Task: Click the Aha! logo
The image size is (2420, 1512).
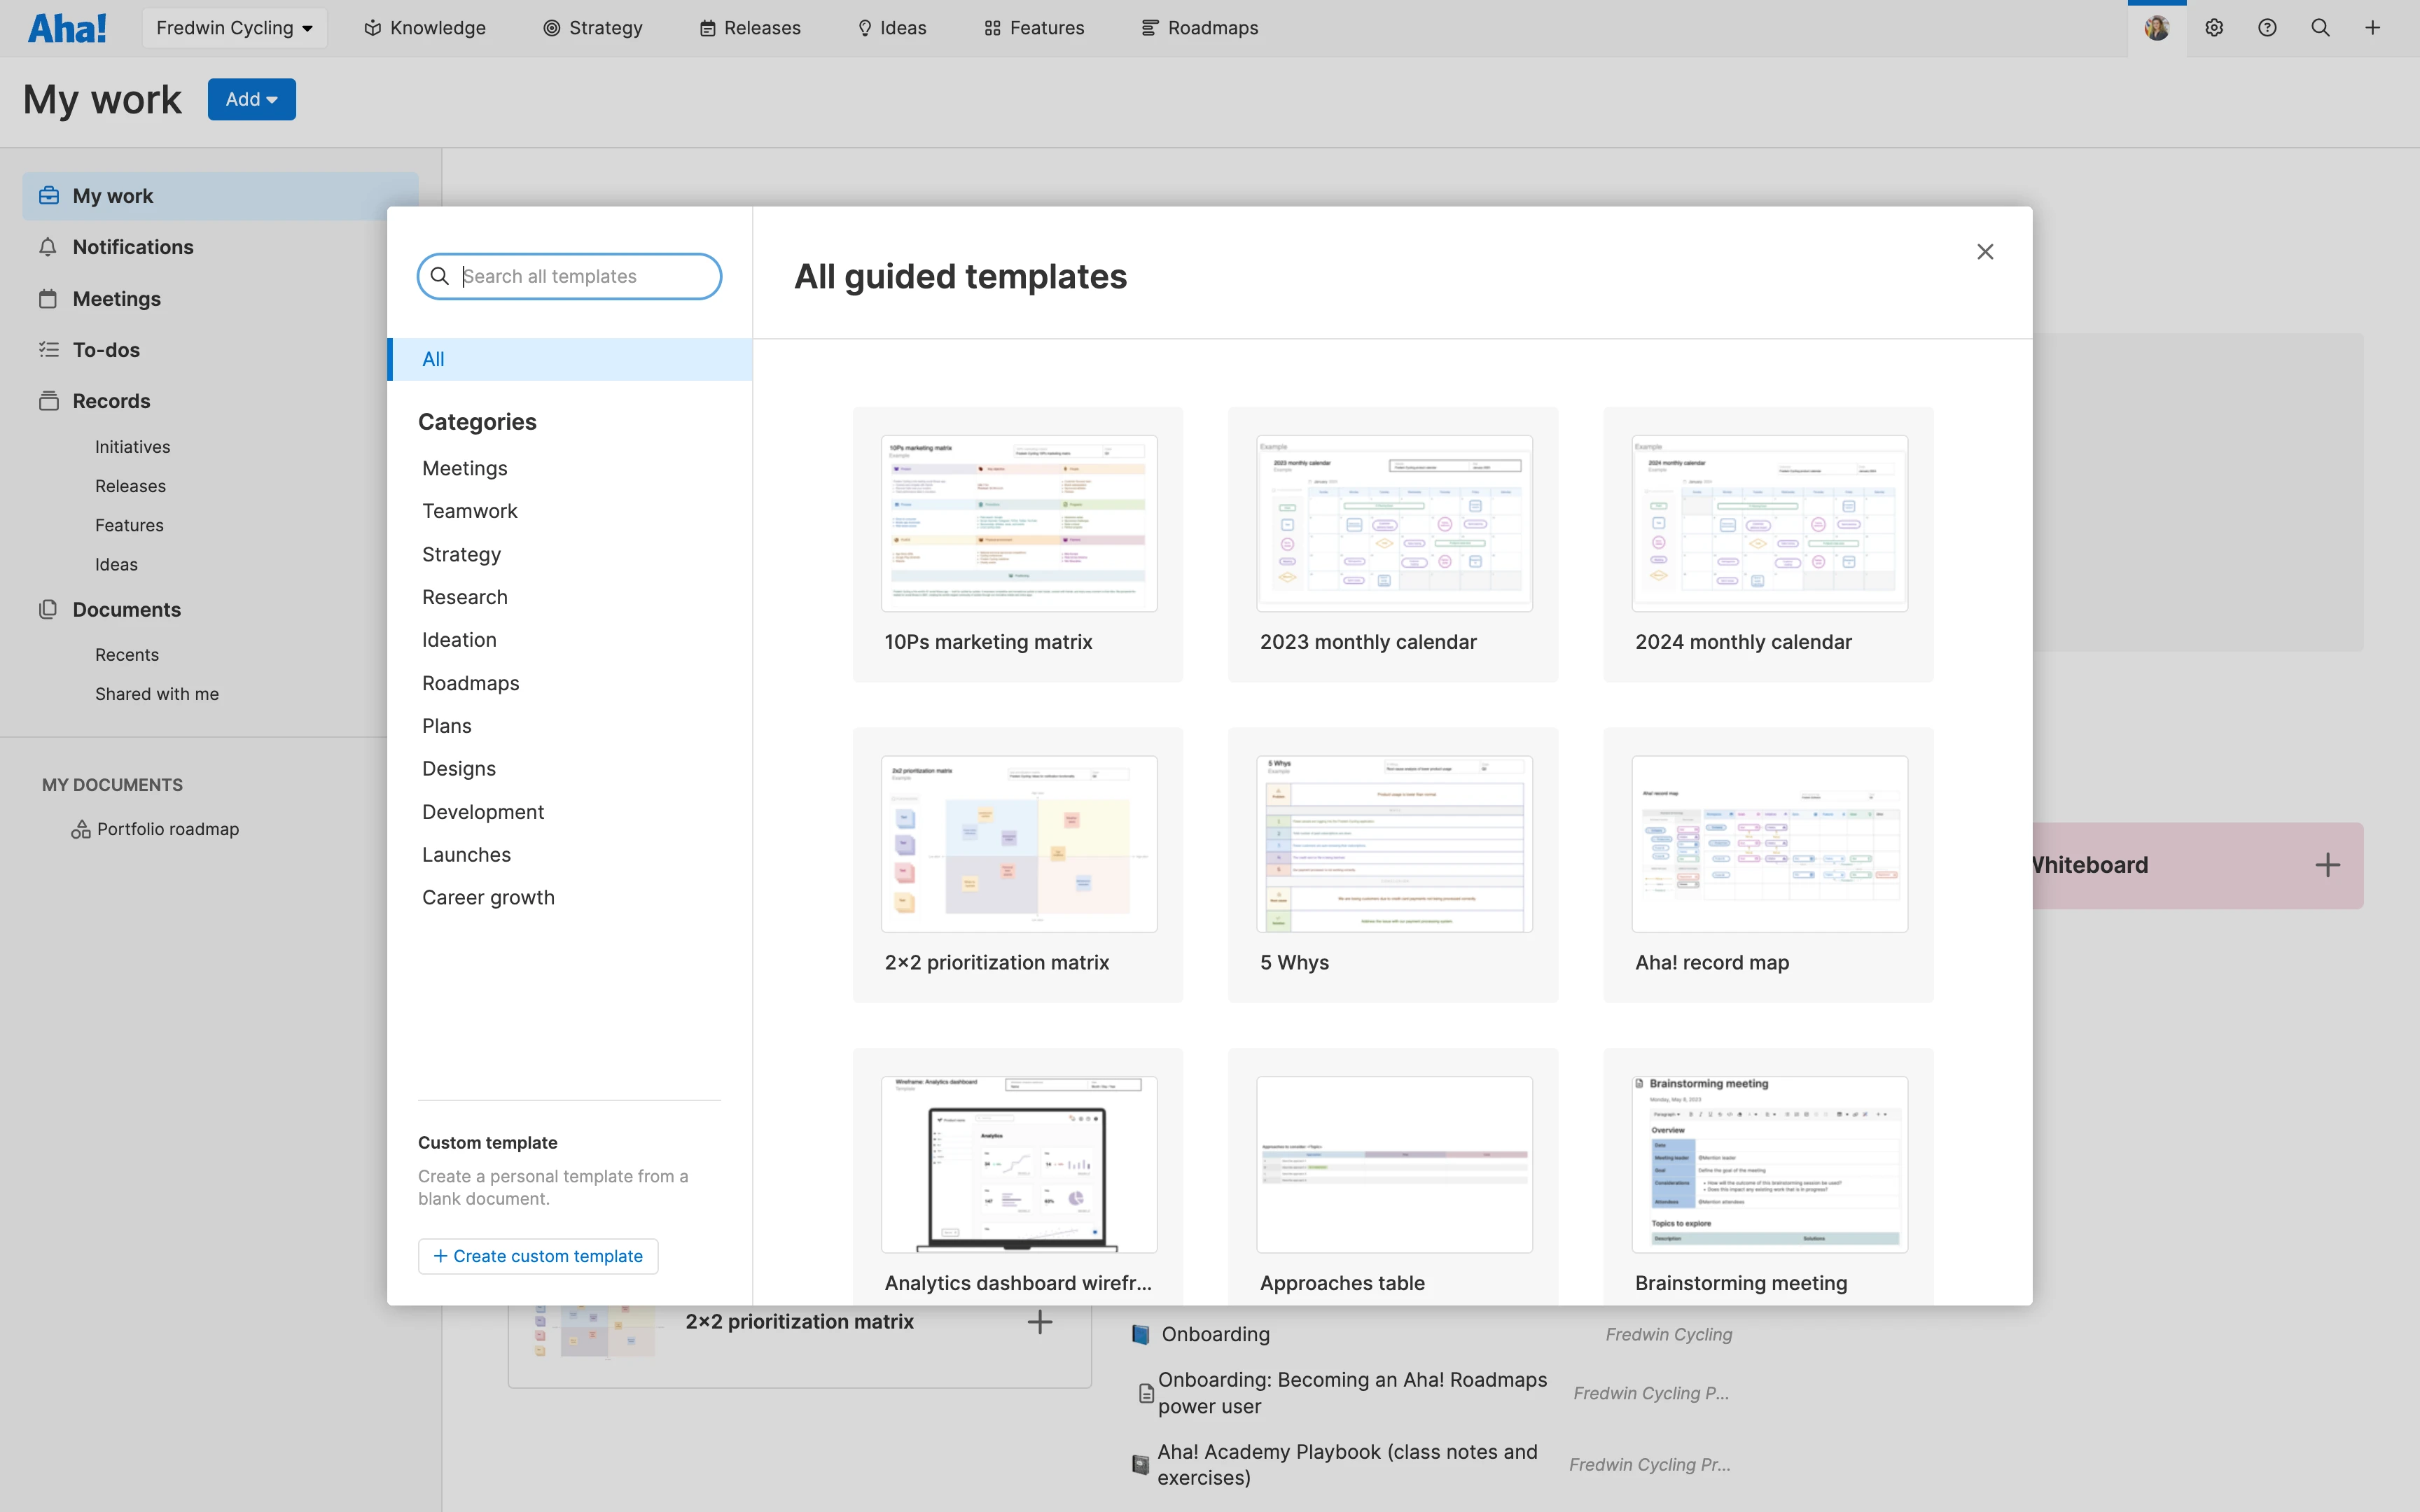Action: (x=67, y=28)
